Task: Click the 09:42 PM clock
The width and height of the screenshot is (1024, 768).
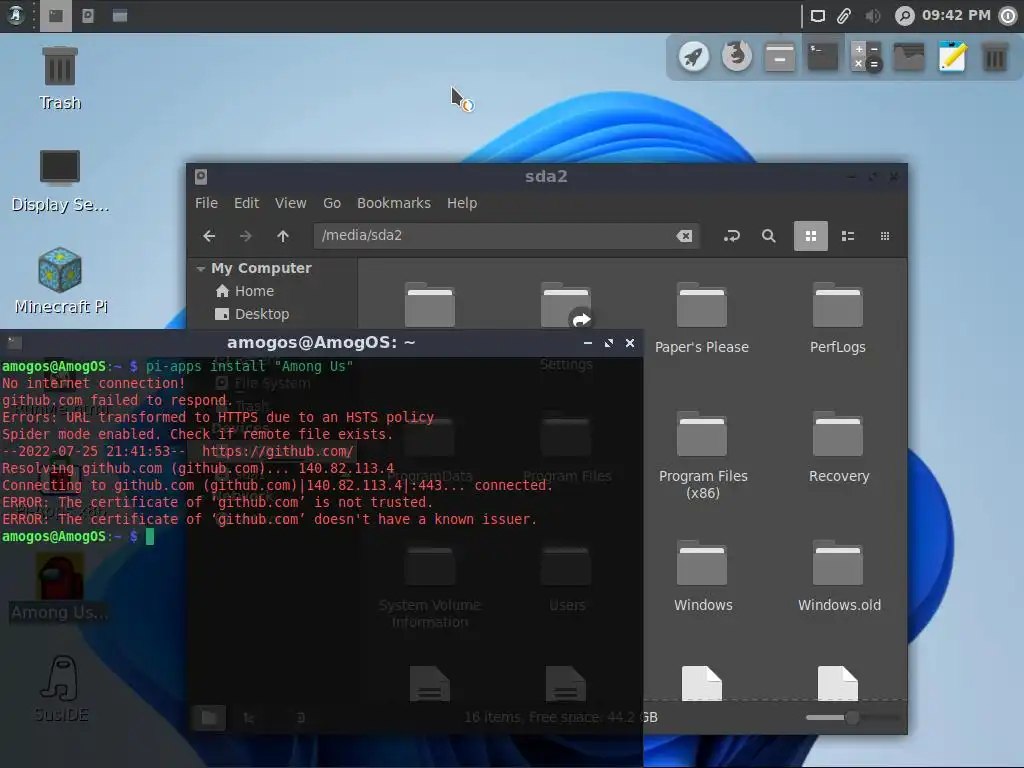Action: (956, 15)
